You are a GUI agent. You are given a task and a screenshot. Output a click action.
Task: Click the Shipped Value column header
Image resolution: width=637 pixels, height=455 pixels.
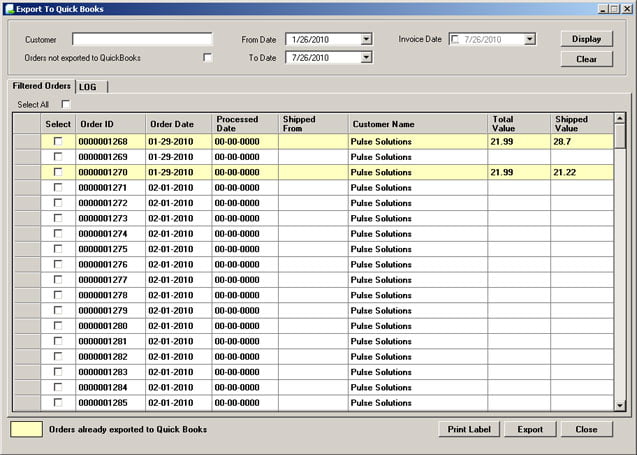pos(582,124)
